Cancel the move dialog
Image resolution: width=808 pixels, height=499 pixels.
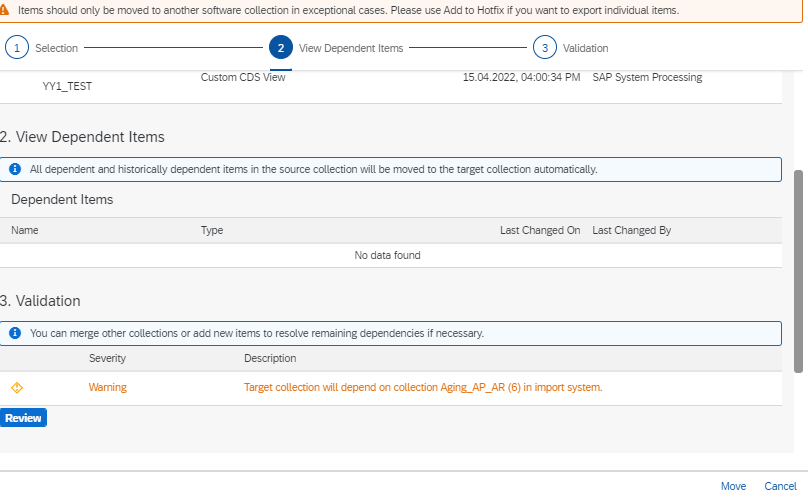[x=780, y=486]
